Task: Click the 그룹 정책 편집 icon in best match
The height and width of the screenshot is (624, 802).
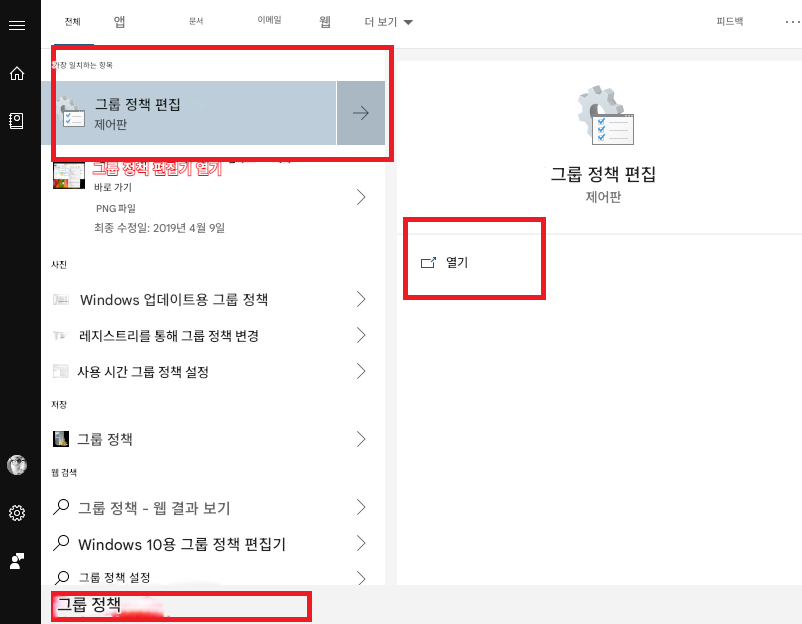Action: [71, 113]
